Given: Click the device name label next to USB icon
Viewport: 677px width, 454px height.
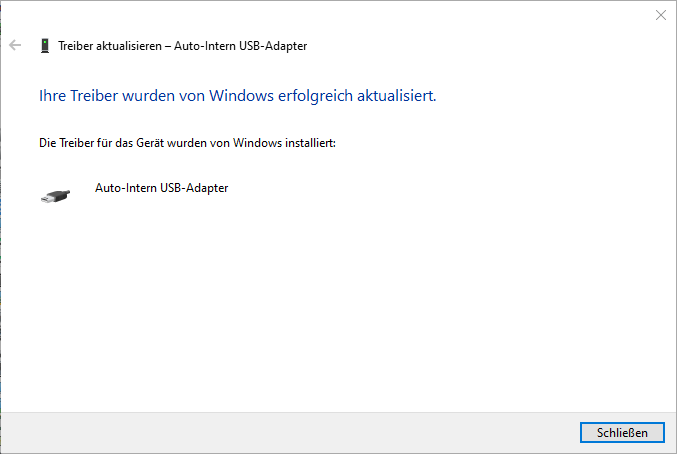Looking at the screenshot, I should [x=161, y=188].
